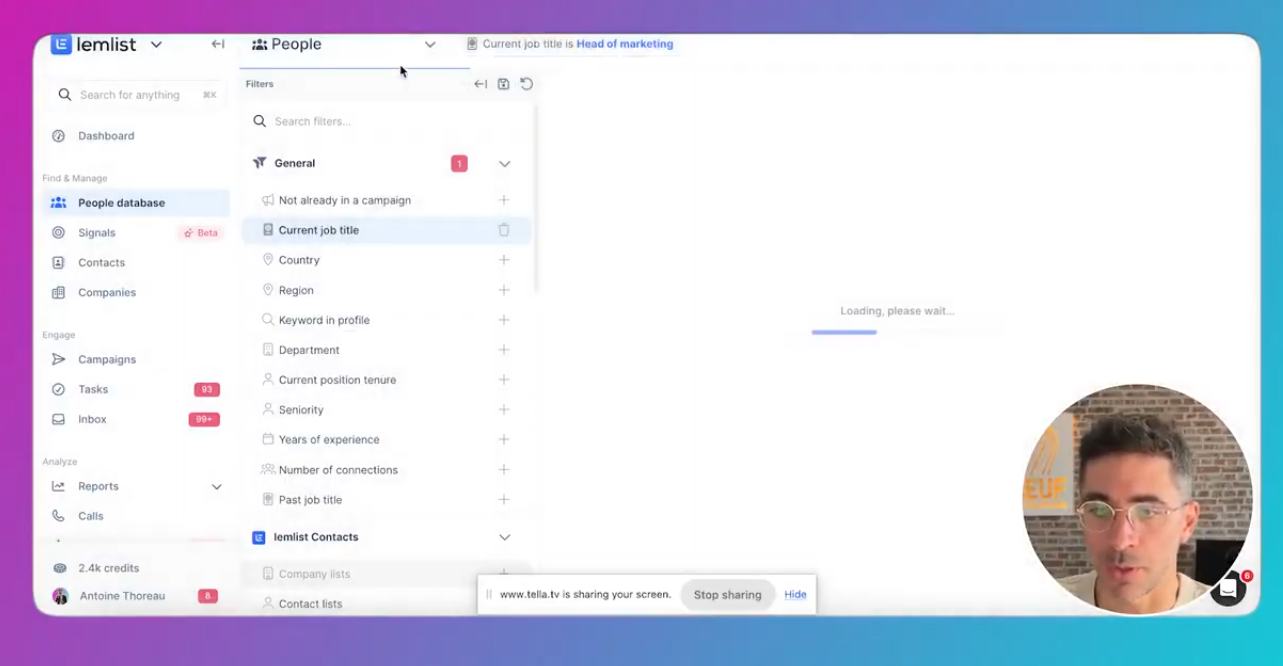Add the Current position tenure filter
Viewport: 1283px width, 666px height.
point(504,380)
